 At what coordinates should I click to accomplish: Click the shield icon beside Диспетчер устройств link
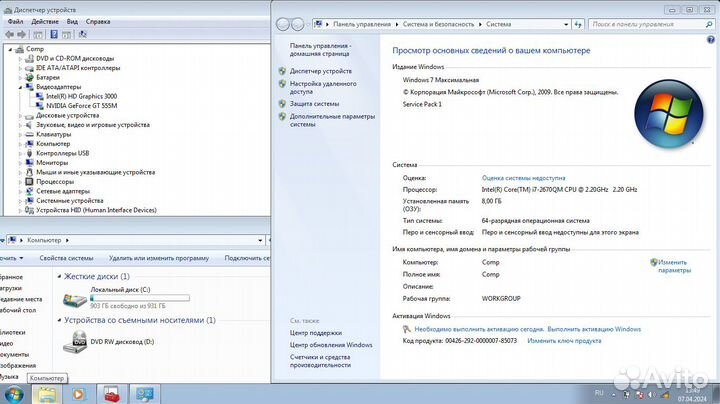tap(282, 71)
